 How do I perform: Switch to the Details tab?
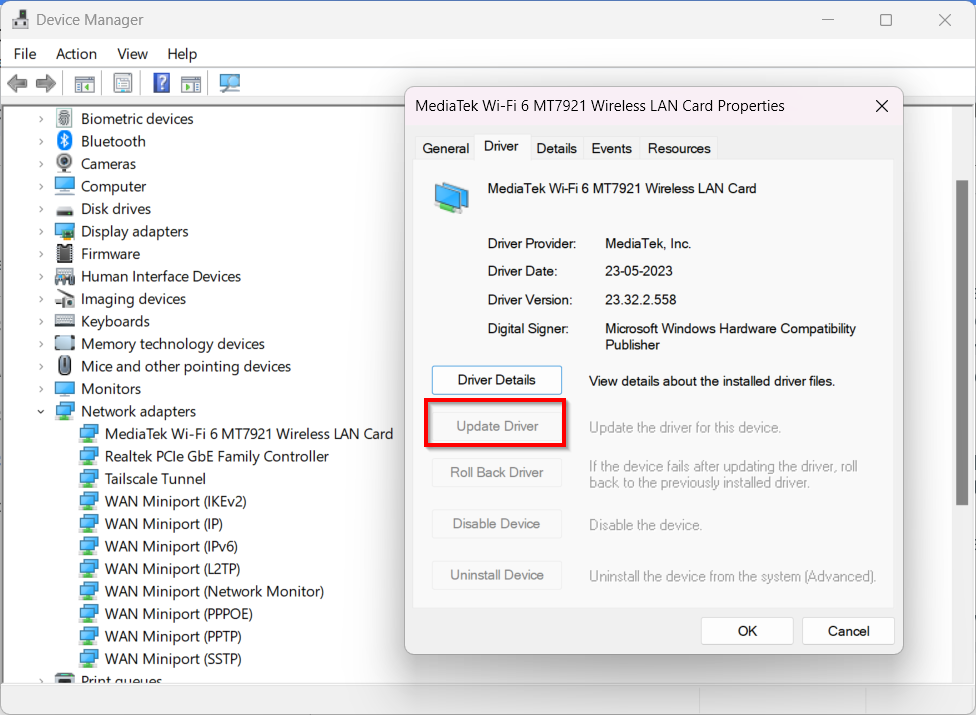click(556, 148)
